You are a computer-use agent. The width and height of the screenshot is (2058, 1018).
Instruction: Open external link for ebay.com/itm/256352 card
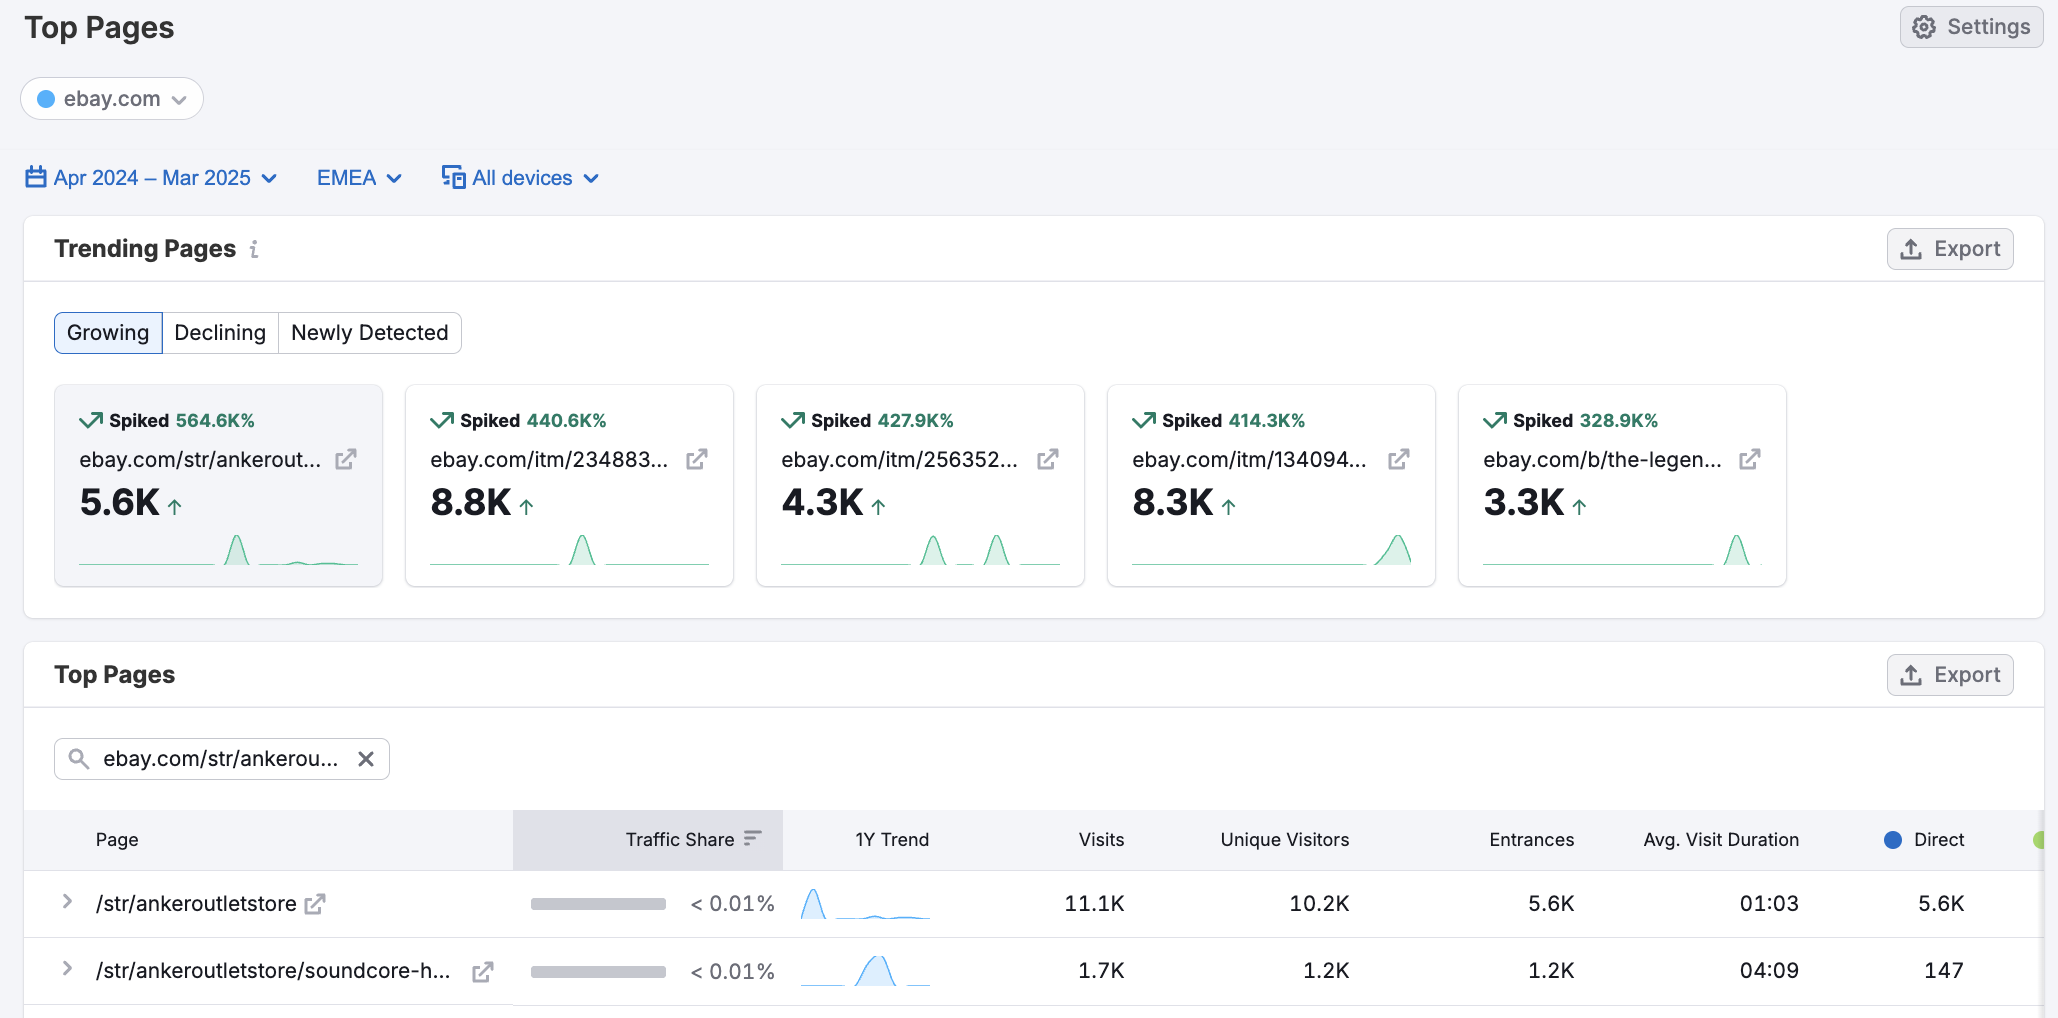coord(1048,460)
